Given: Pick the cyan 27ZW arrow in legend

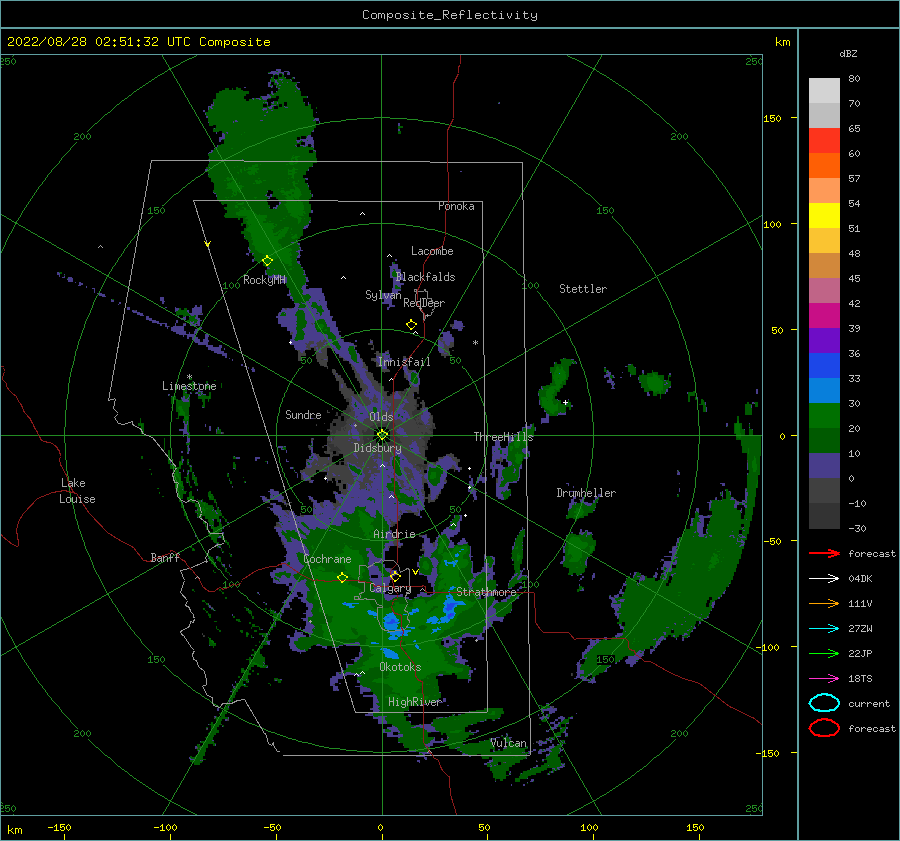Looking at the screenshot, I should pyautogui.click(x=824, y=628).
